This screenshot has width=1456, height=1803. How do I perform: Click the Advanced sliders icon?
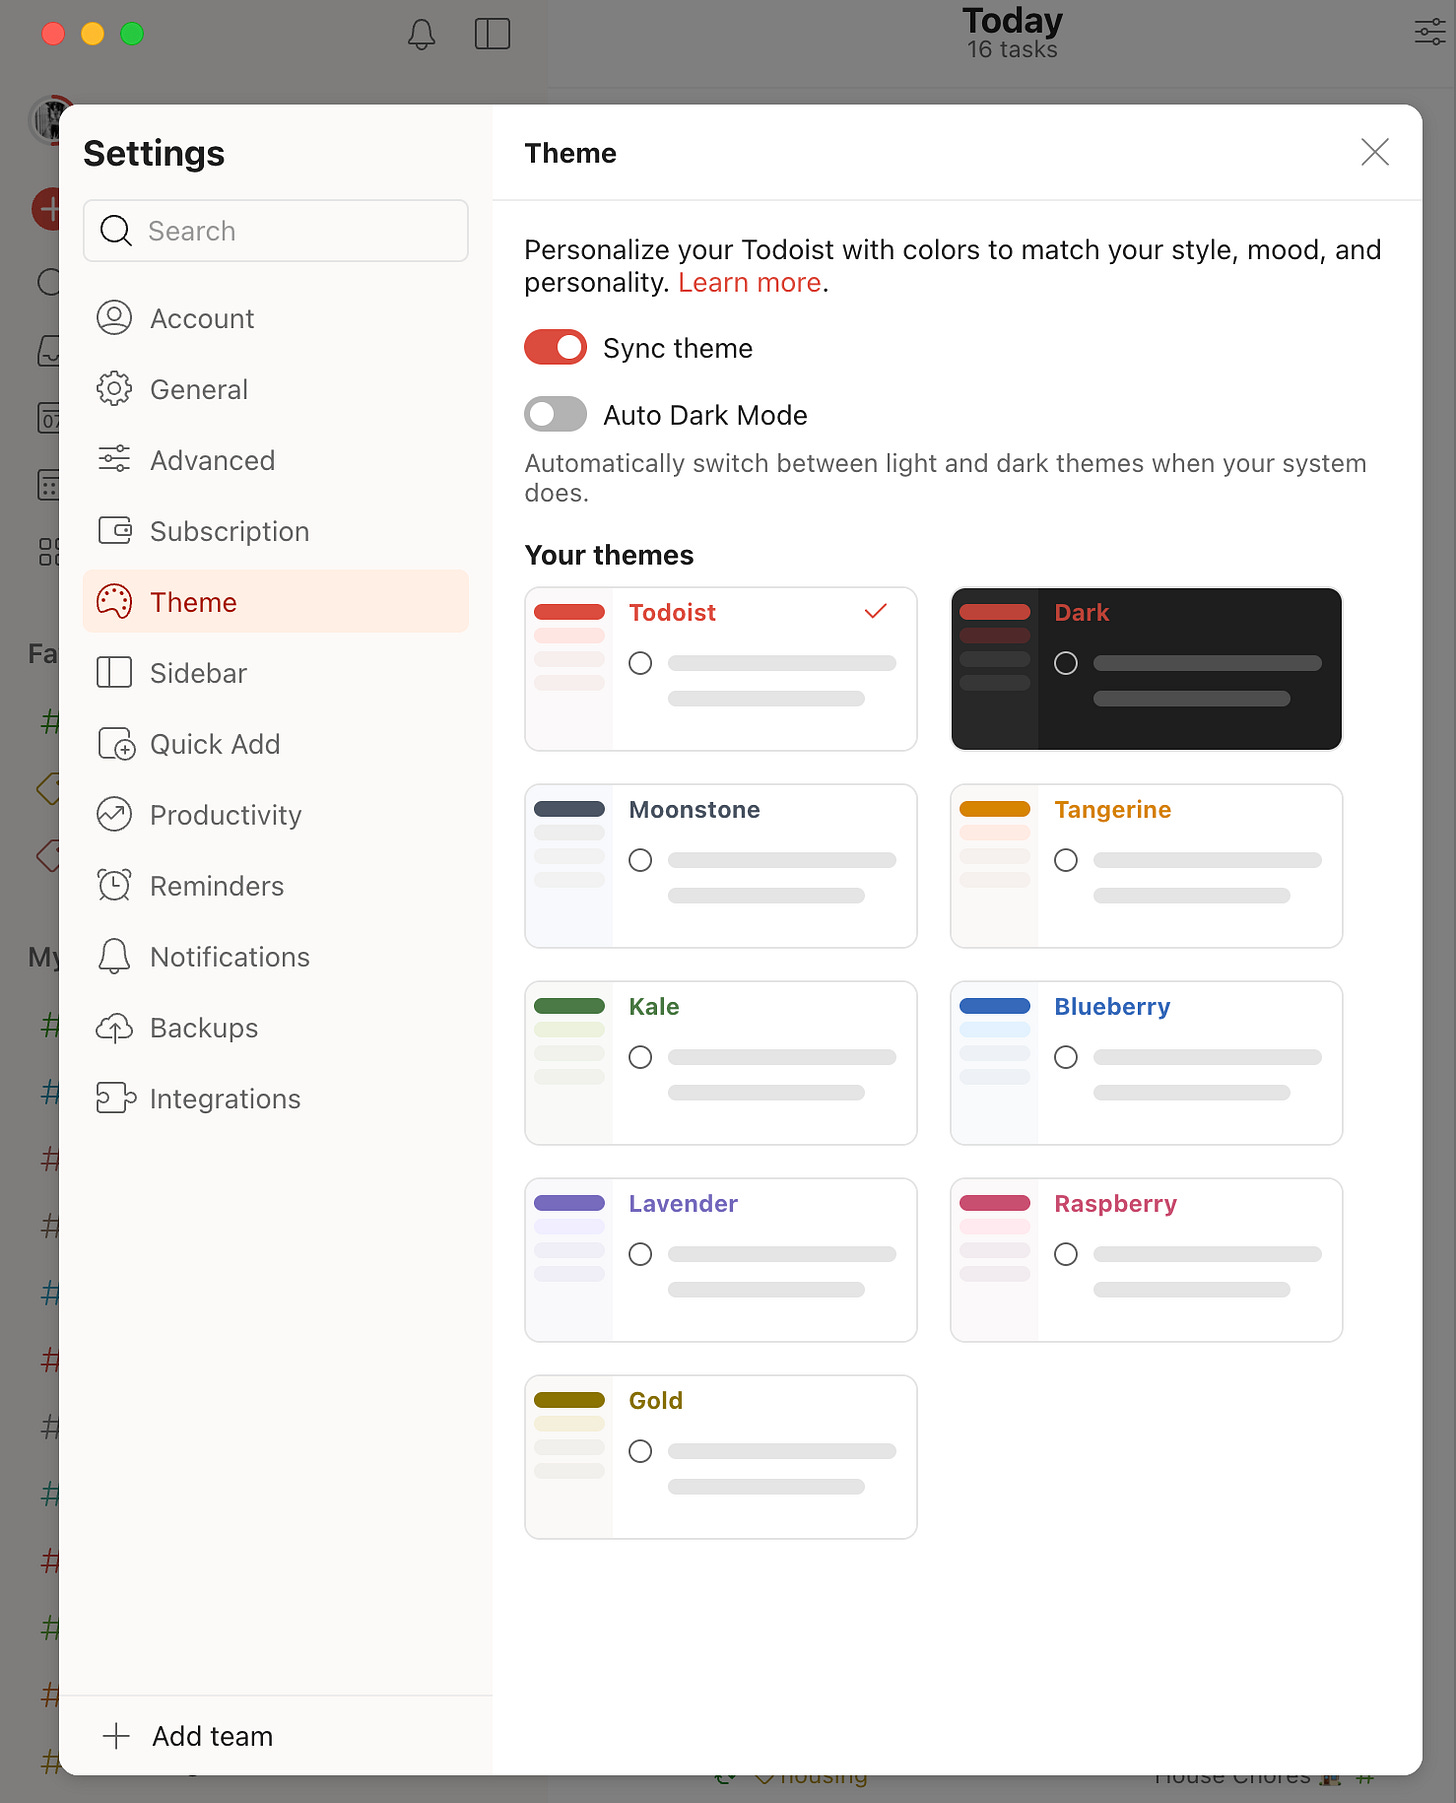tap(114, 460)
